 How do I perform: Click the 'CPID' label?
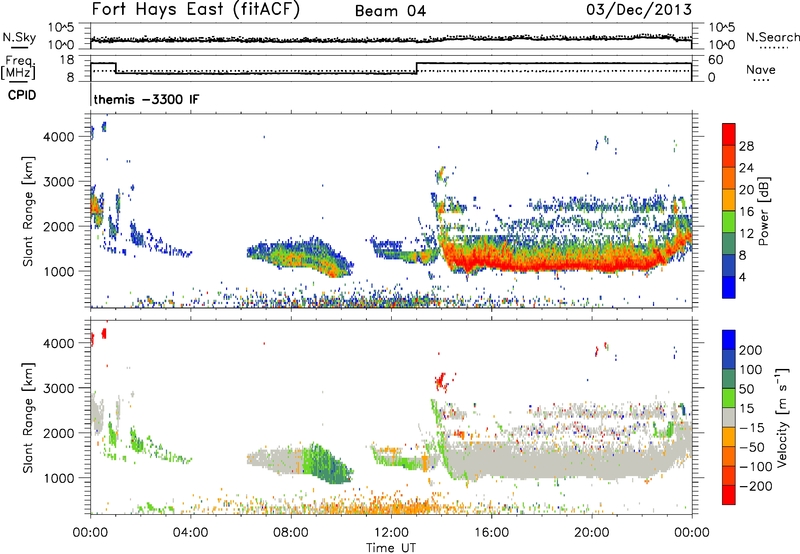point(22,95)
